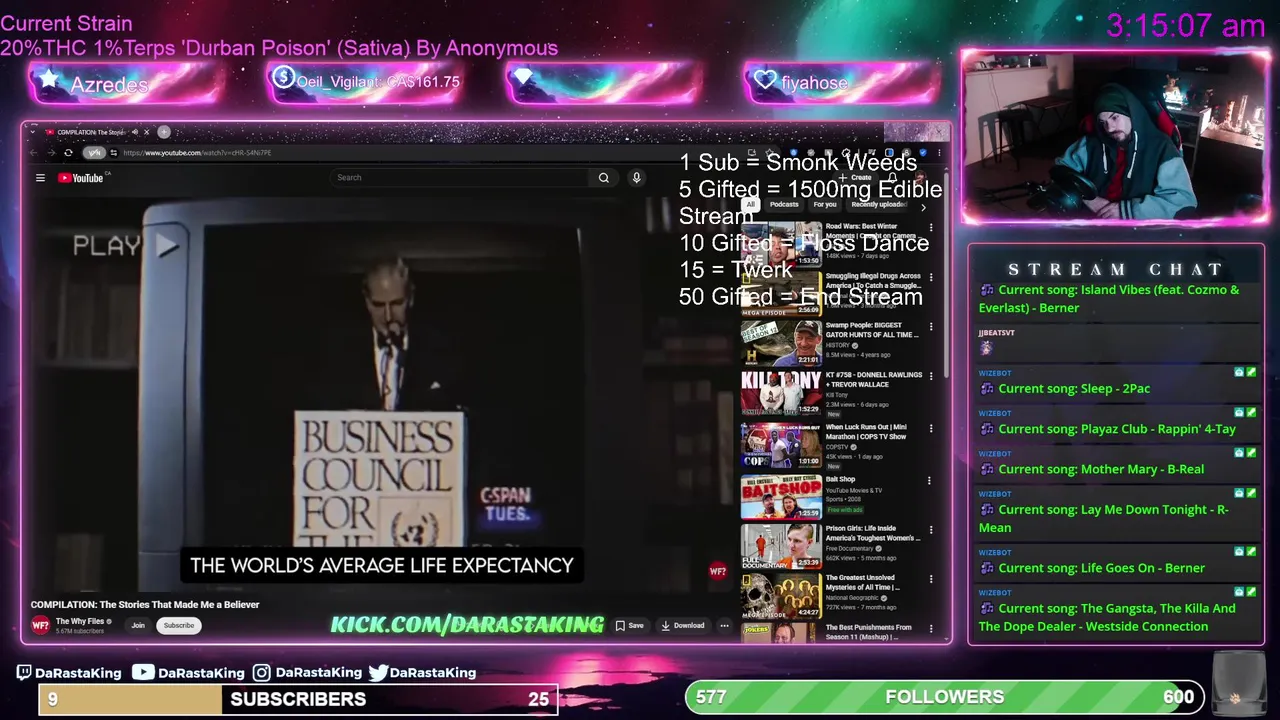1280x720 pixels.
Task: Open Best Punishments From Season 11 title
Action: point(868,631)
